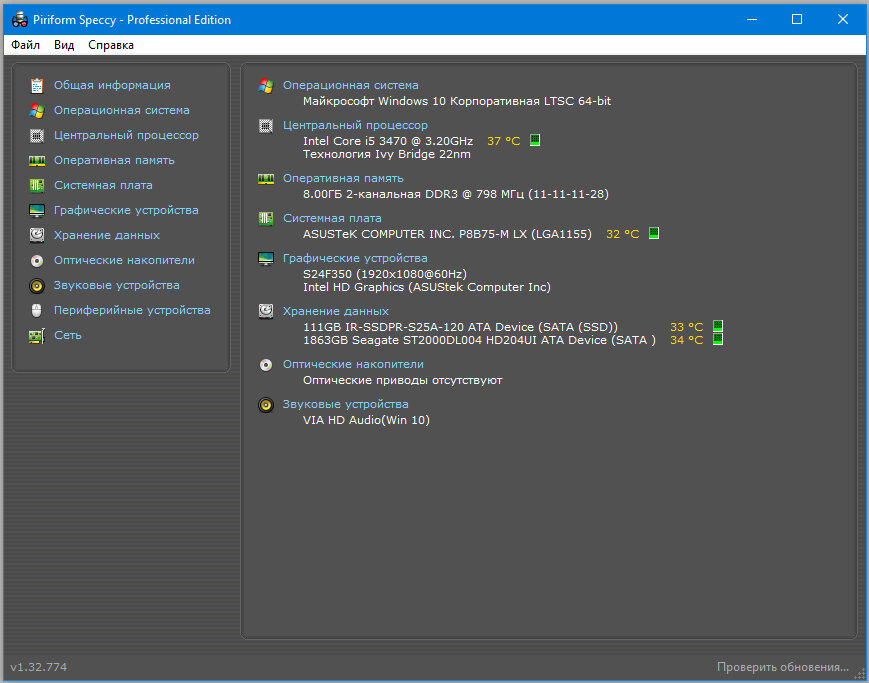Open the Вид menu
The height and width of the screenshot is (683, 869).
coord(64,45)
